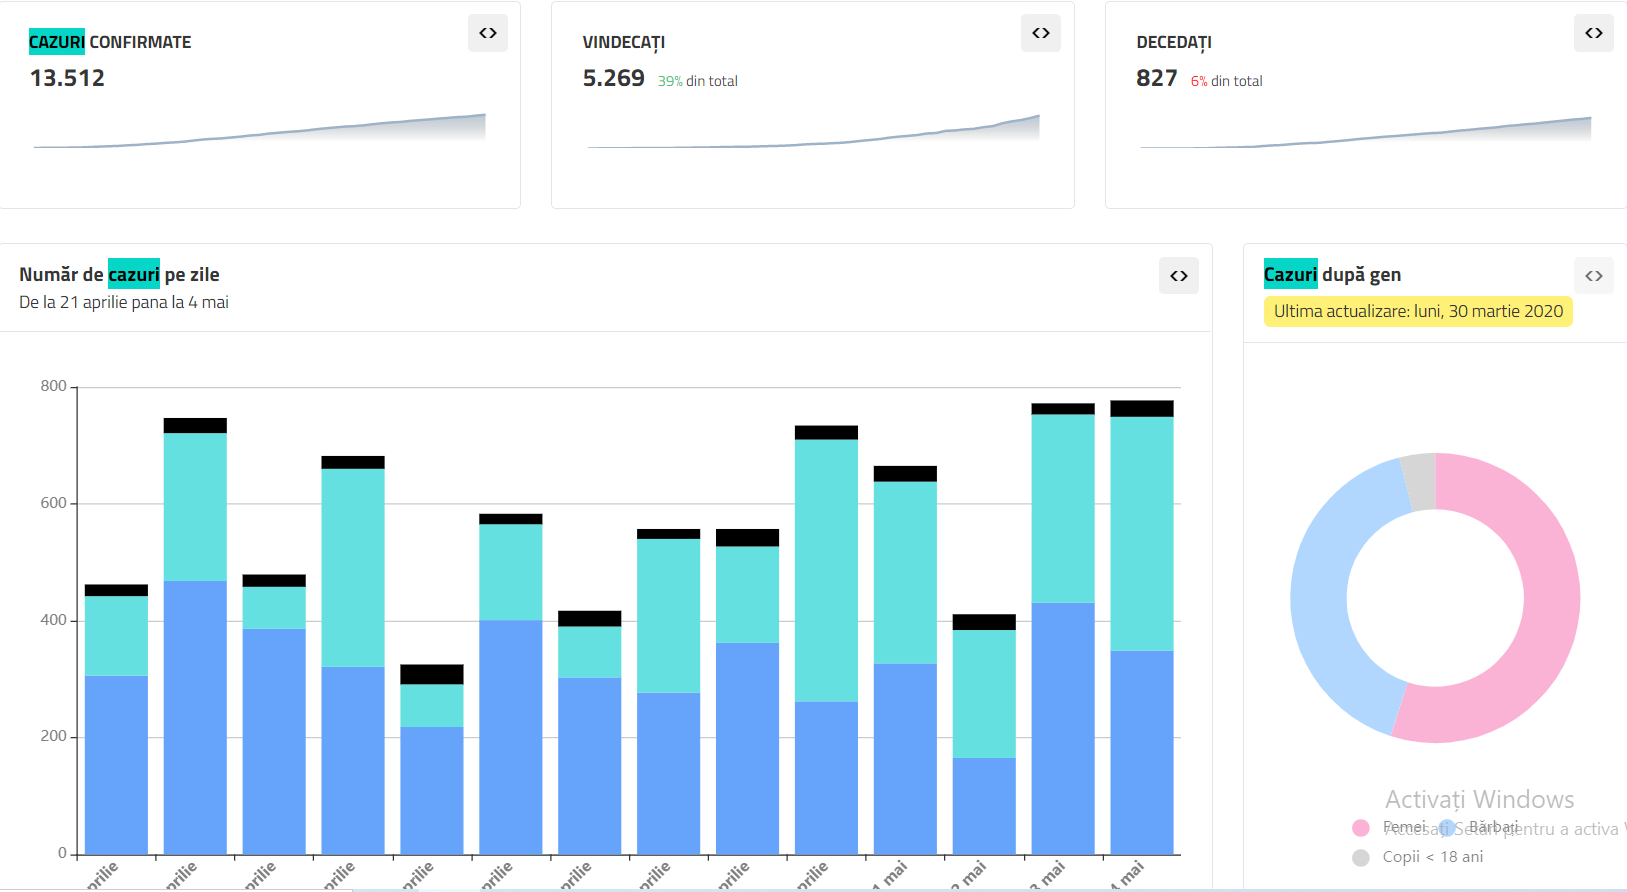Click the Număr de cazuri pe zile heading

click(119, 275)
